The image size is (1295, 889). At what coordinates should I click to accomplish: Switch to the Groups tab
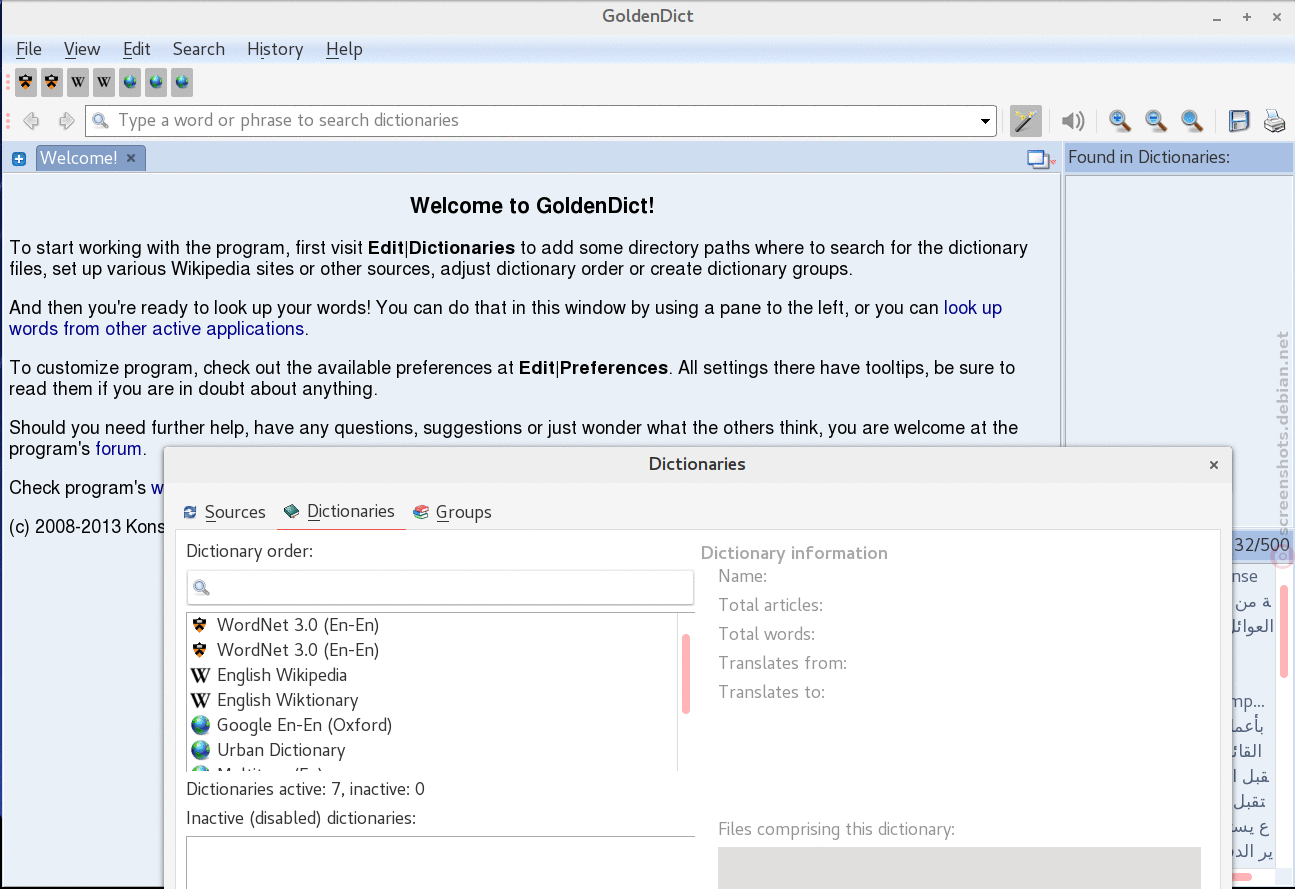click(452, 512)
